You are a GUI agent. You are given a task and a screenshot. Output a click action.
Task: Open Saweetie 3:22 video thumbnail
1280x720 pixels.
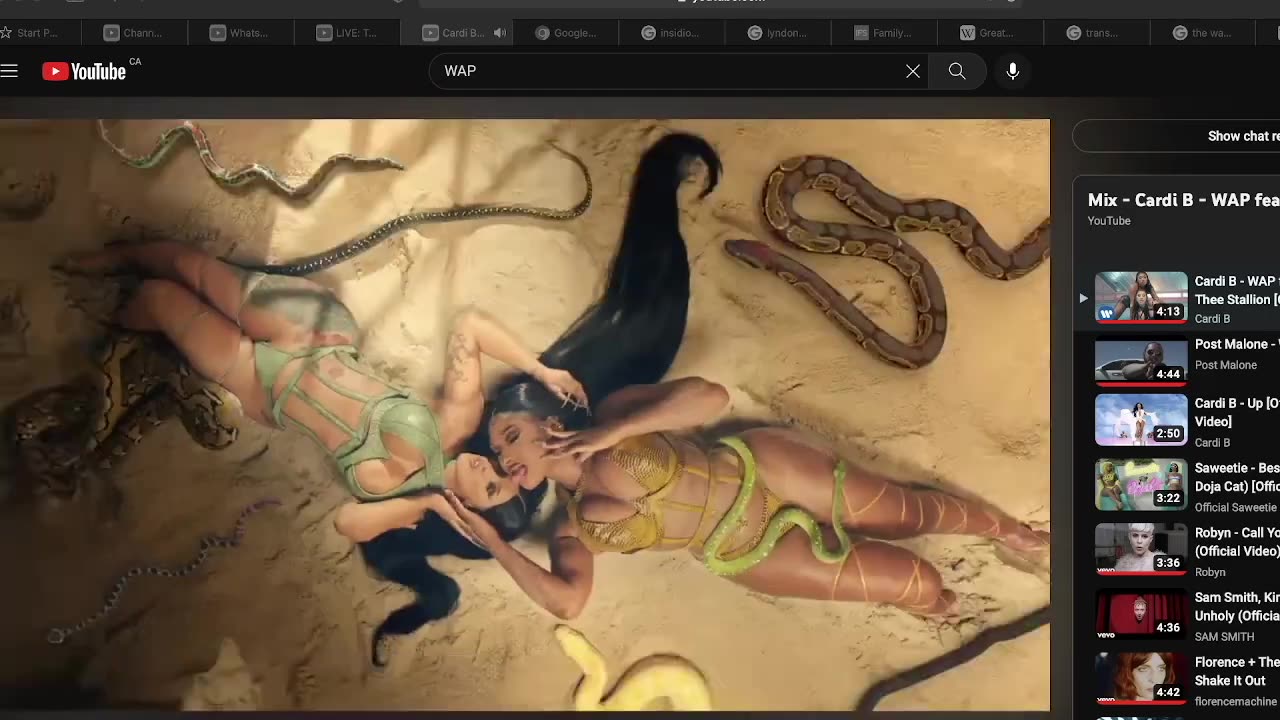coord(1141,484)
